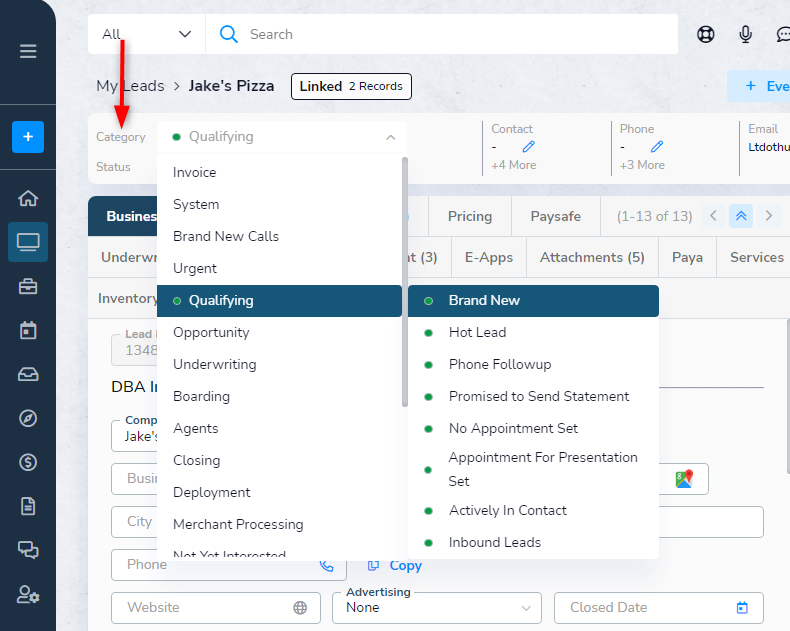Image resolution: width=790 pixels, height=631 pixels.
Task: Switch to the Pricing tab
Action: (470, 216)
